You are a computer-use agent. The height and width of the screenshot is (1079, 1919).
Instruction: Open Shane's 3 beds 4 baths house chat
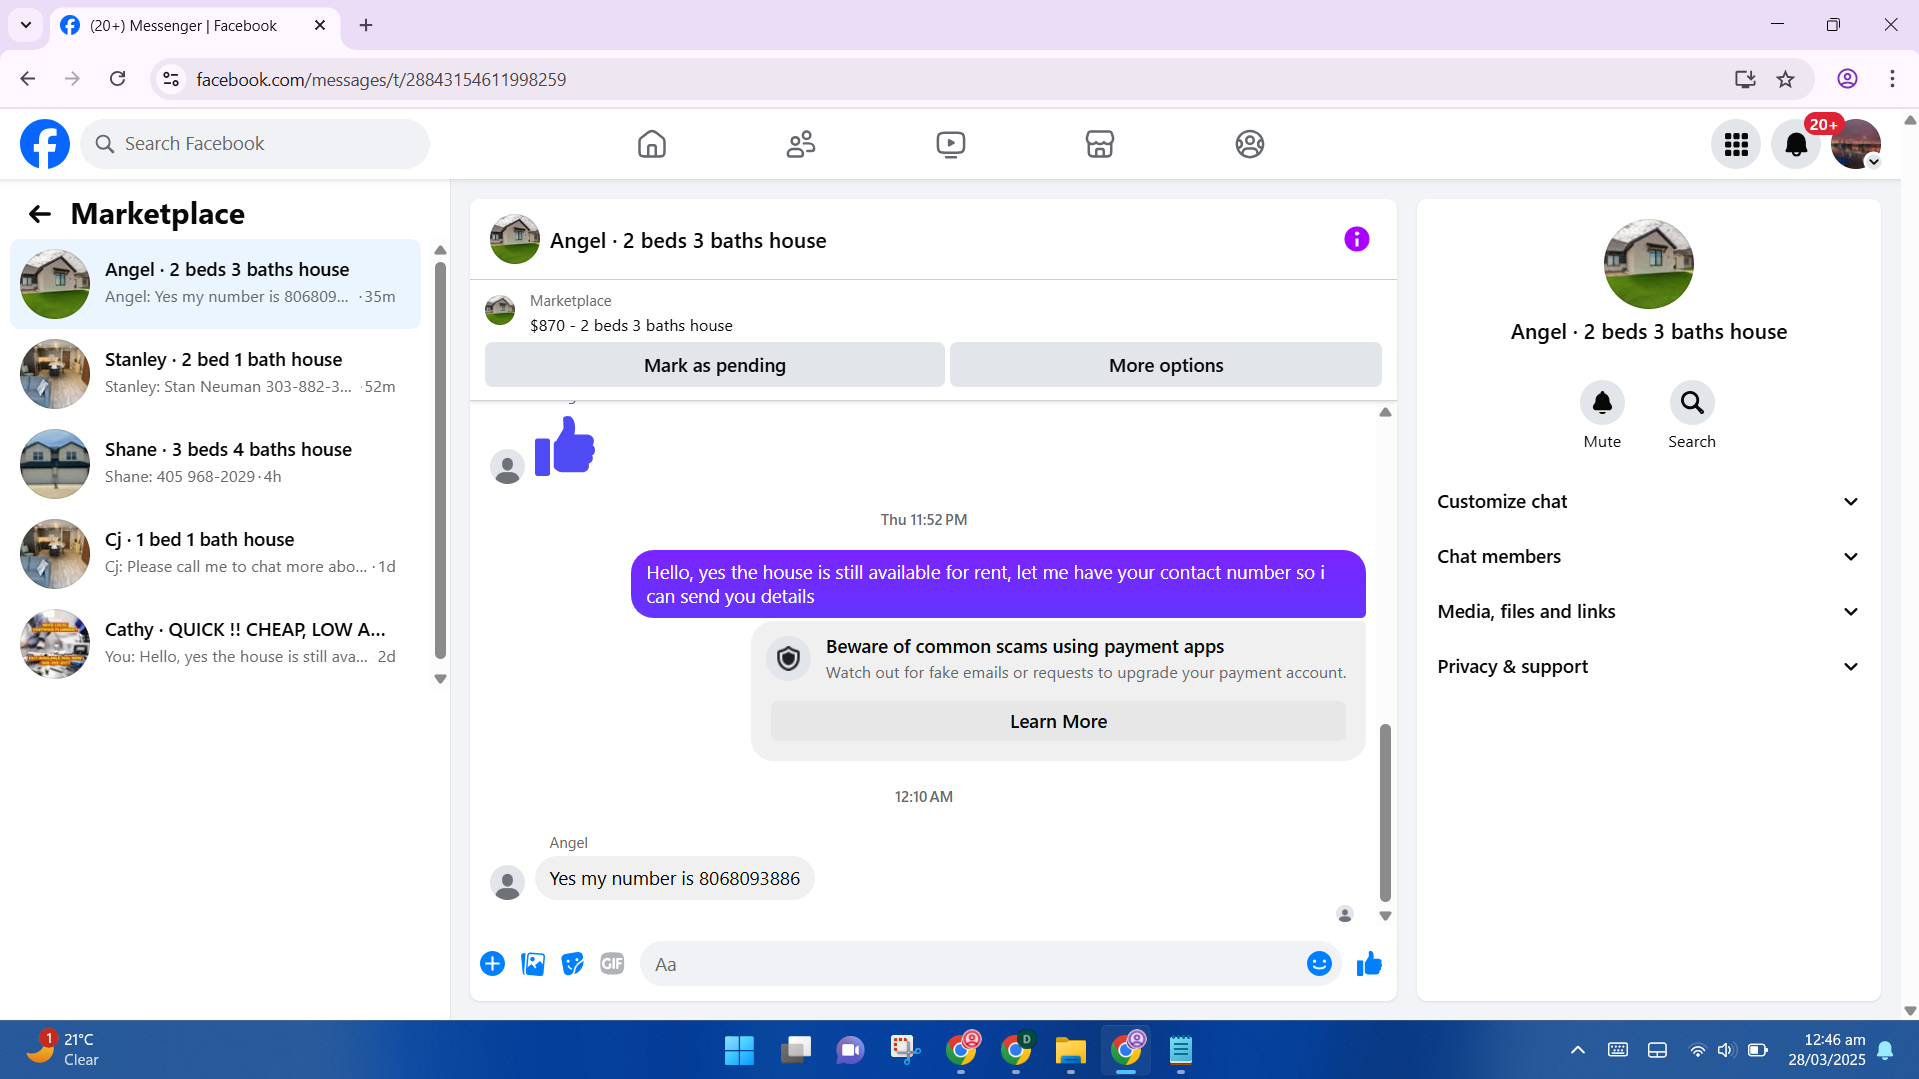[215, 464]
